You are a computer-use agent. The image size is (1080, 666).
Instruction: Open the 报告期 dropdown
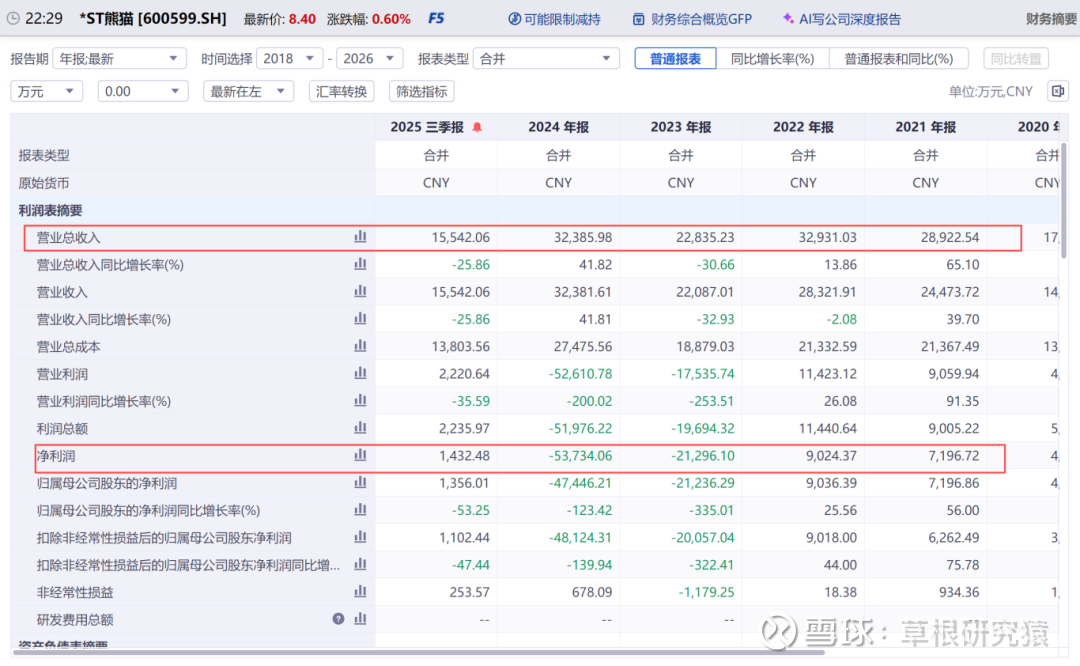[119, 59]
